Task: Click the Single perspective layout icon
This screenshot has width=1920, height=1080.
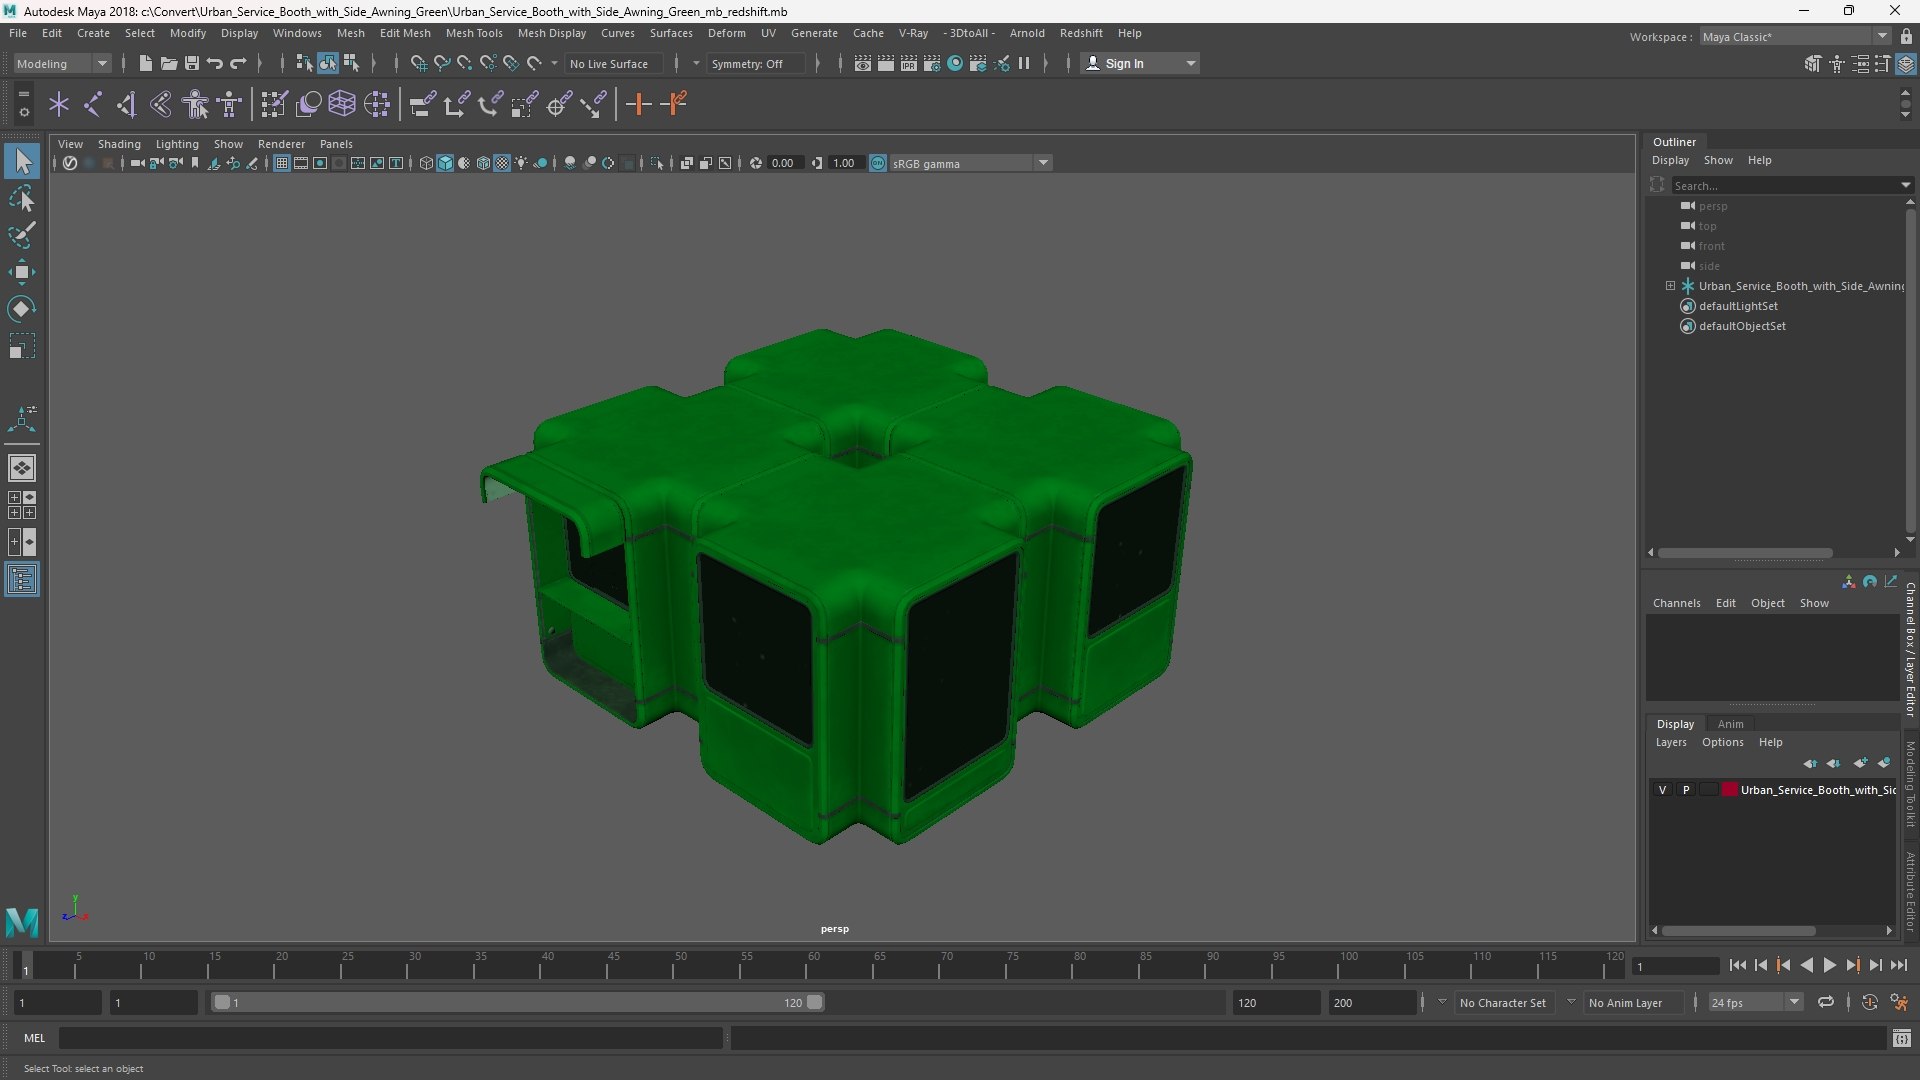Action: (x=22, y=468)
